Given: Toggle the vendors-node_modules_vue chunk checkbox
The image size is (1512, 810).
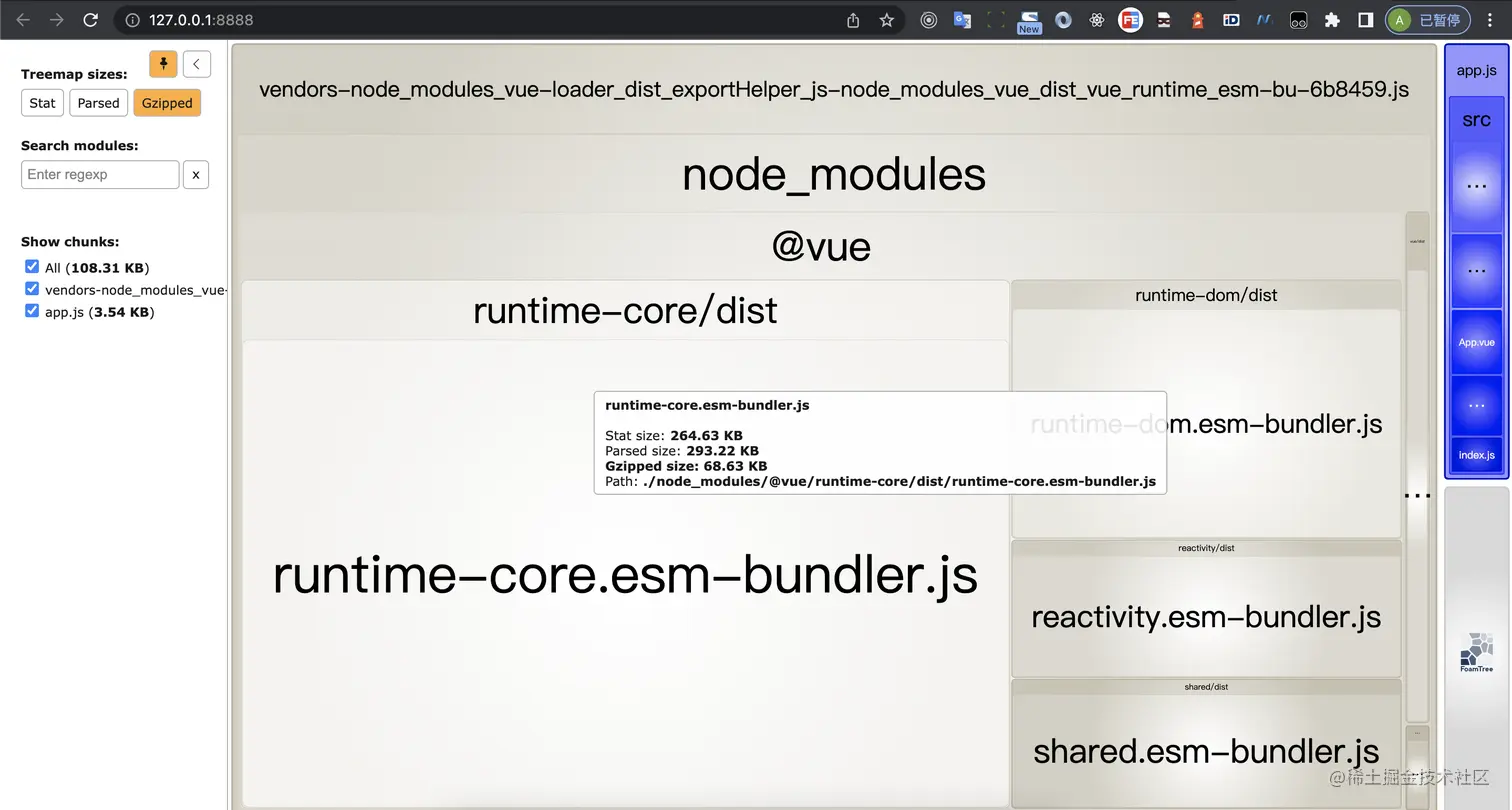Looking at the screenshot, I should pyautogui.click(x=32, y=289).
